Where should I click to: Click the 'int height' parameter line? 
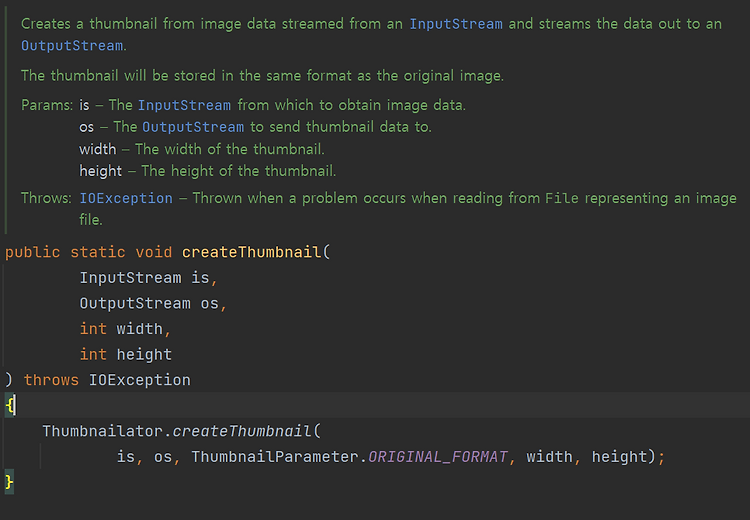(125, 354)
